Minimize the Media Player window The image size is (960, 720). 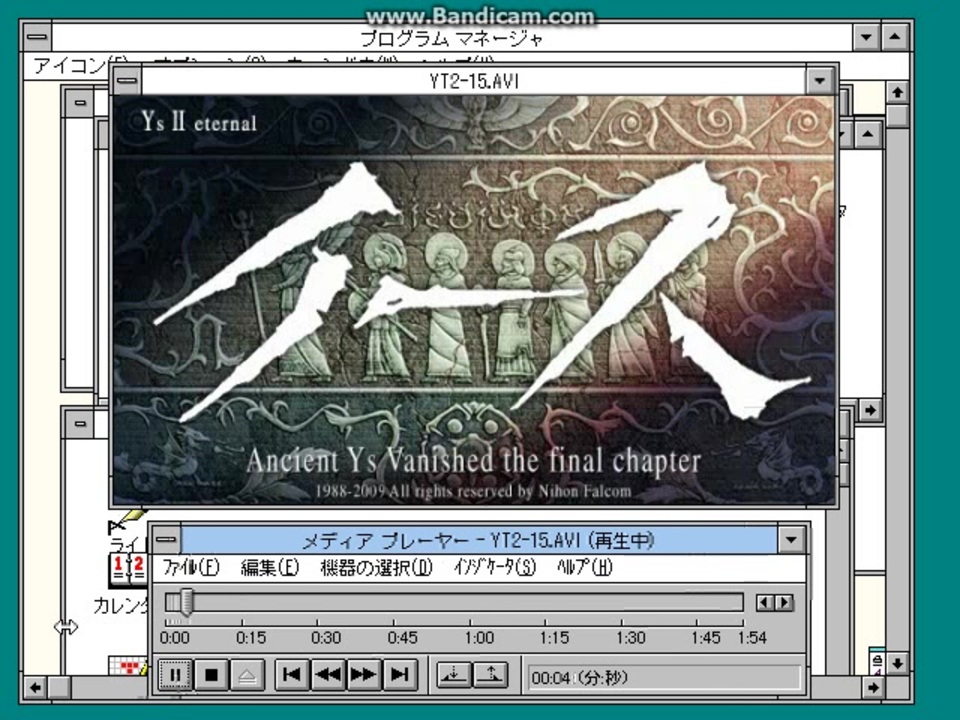pyautogui.click(x=792, y=539)
